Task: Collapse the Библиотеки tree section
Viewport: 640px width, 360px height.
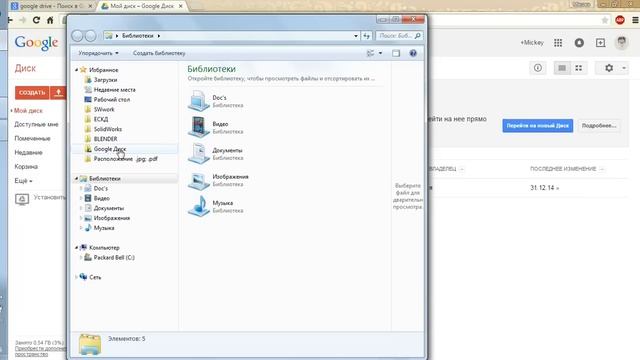Action: [x=76, y=178]
